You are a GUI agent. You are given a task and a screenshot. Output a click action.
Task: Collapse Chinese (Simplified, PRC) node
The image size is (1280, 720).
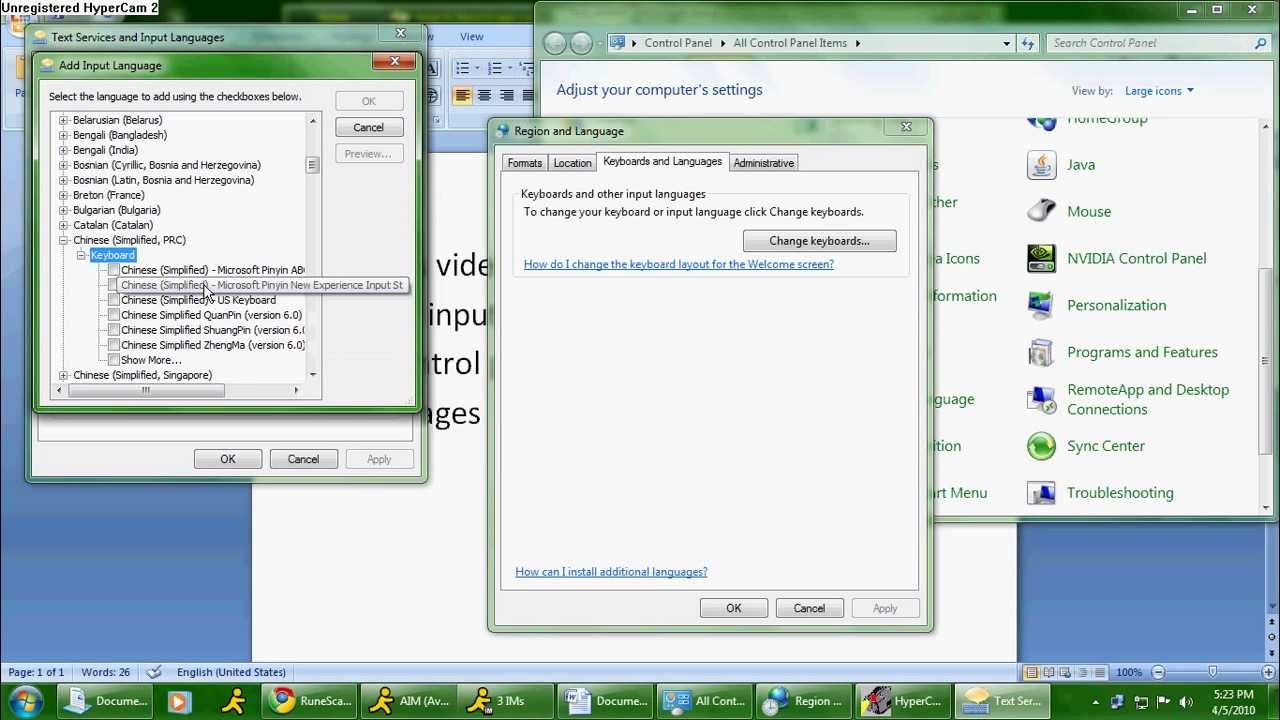[64, 240]
